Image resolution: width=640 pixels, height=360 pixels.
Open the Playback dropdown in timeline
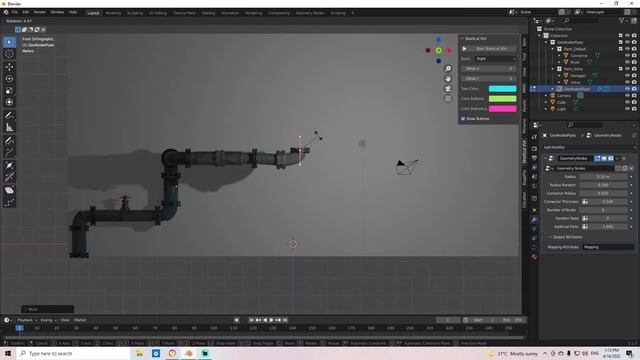pyautogui.click(x=27, y=320)
